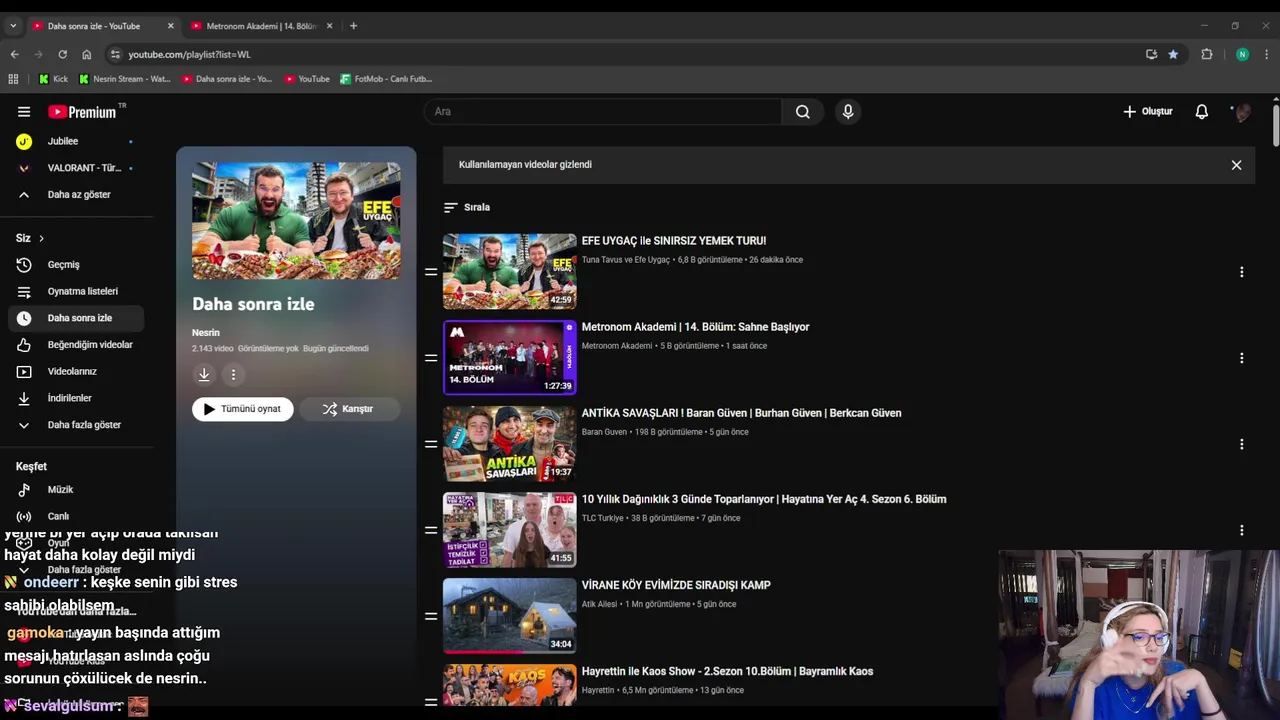Open options menu for 10 Yıllık Dağınıklık video

[1241, 530]
